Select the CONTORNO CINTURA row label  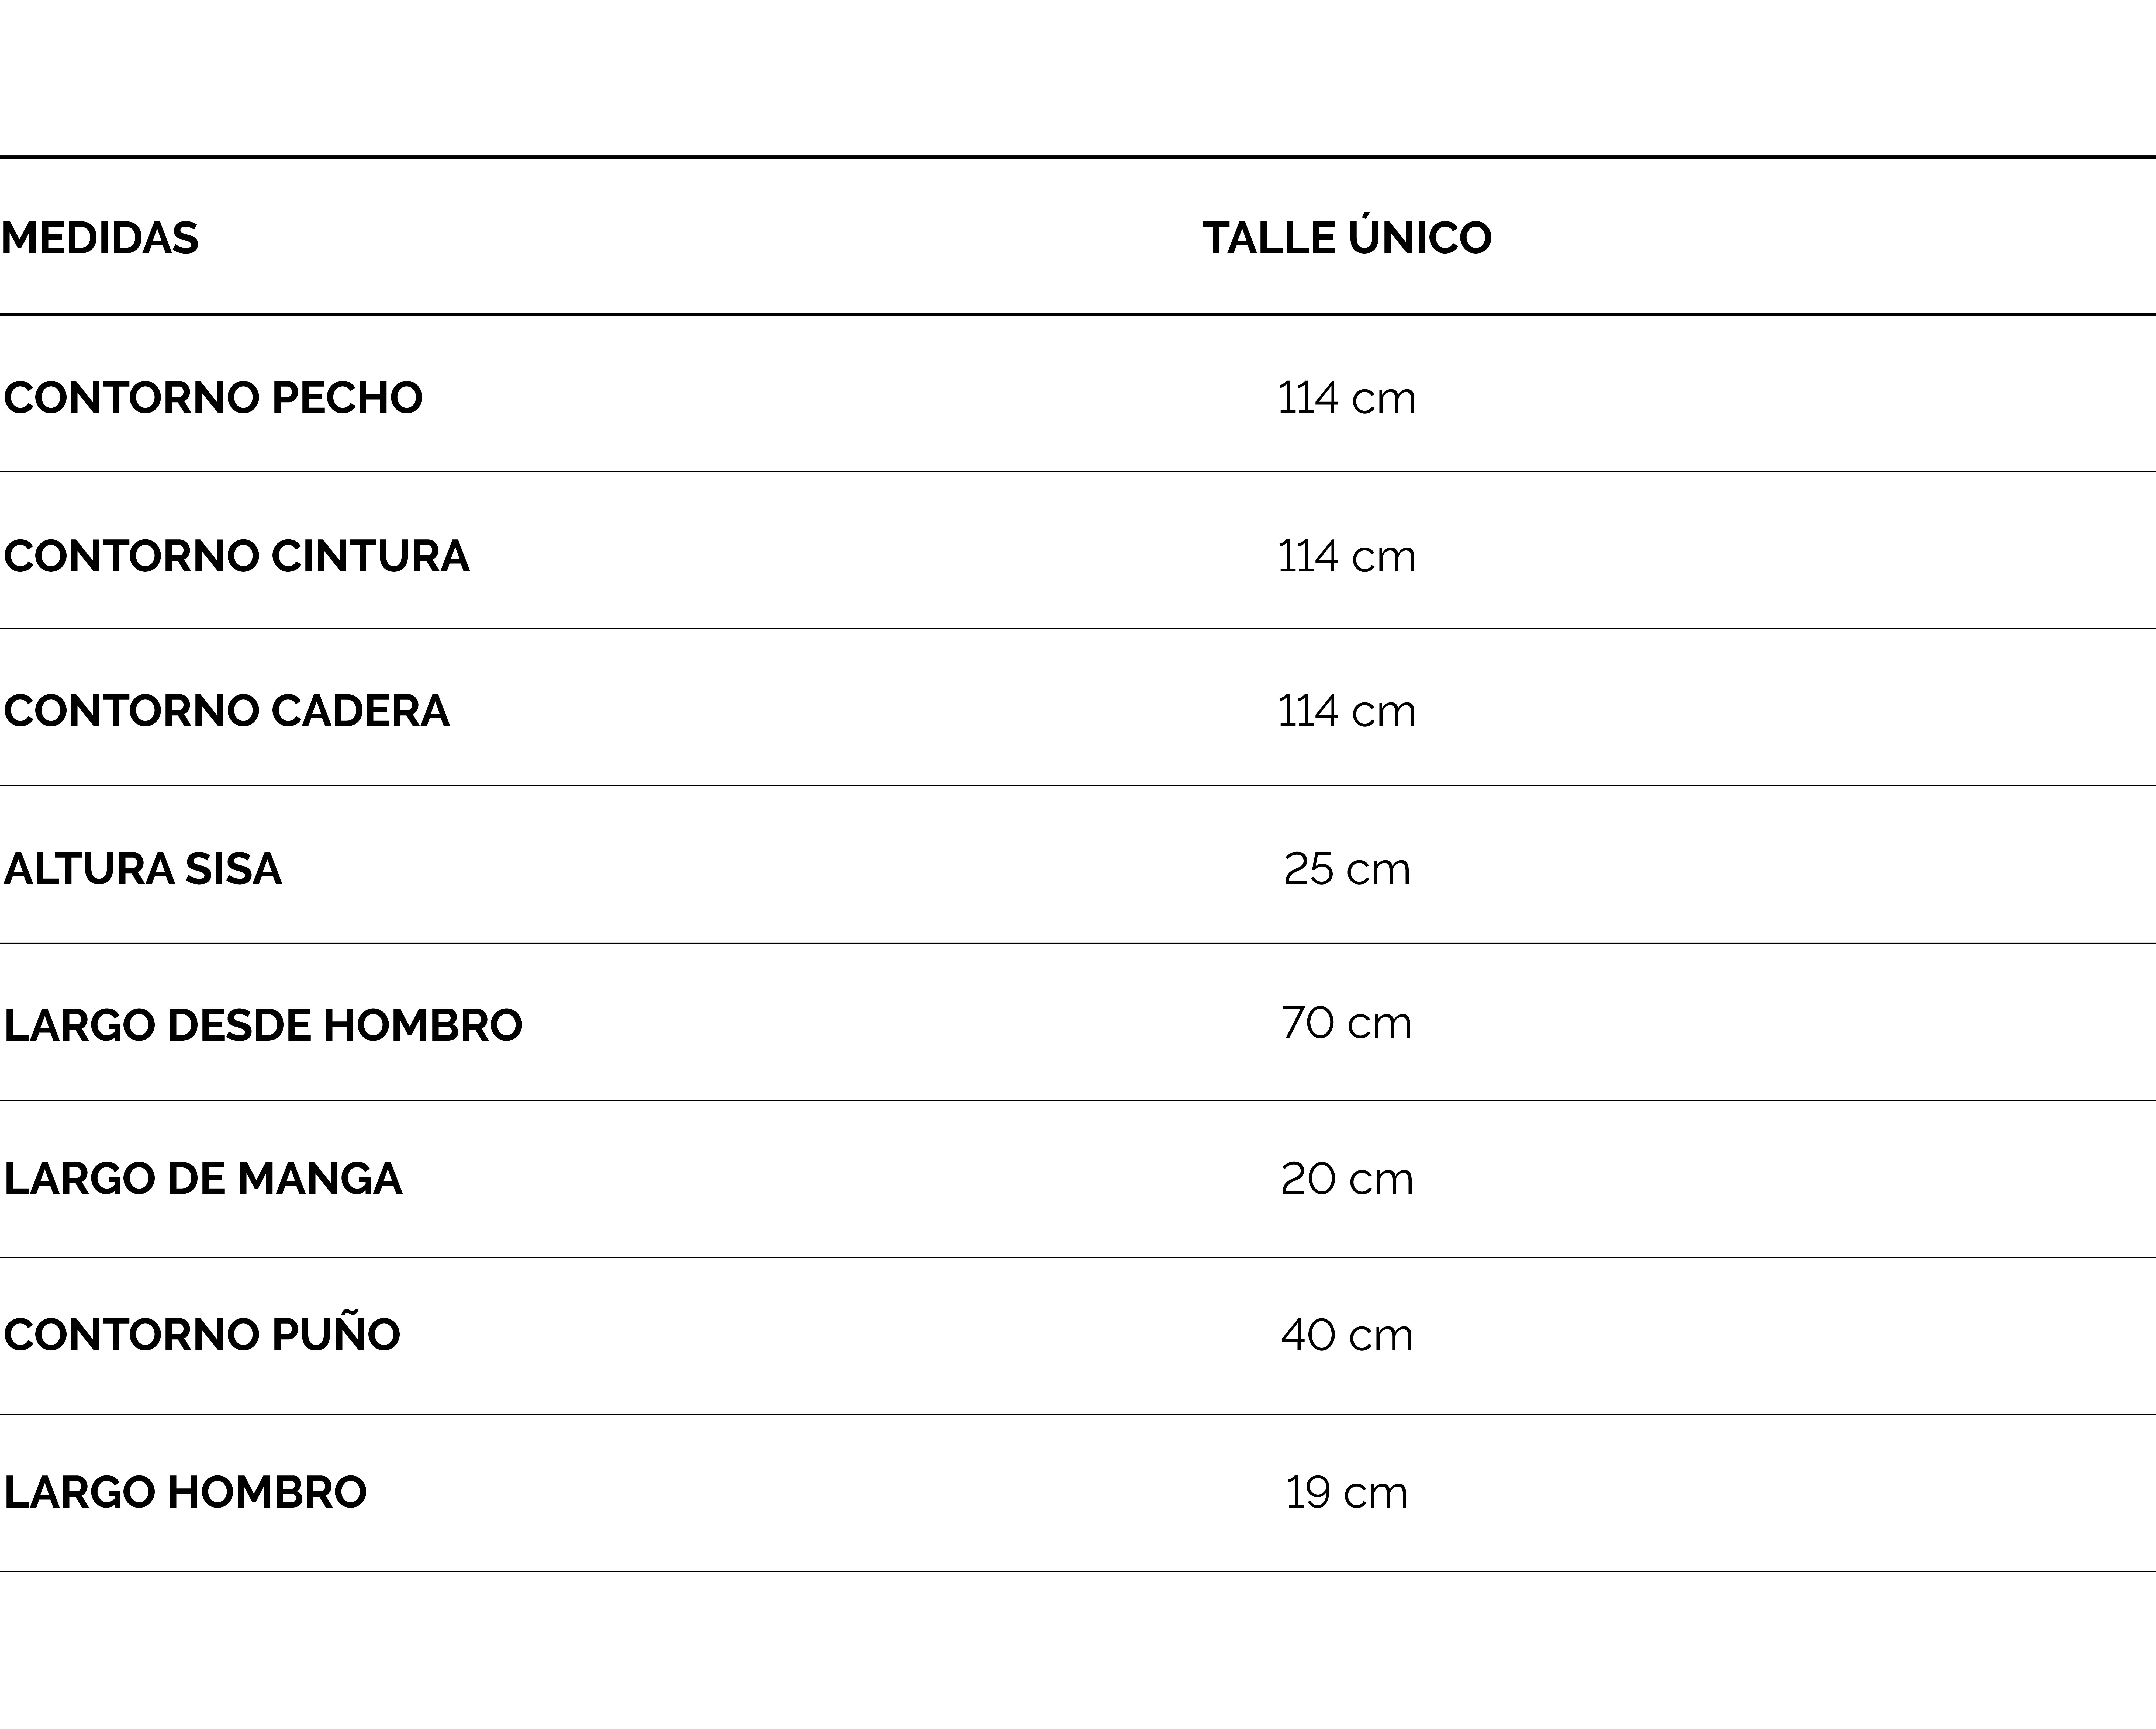pos(236,556)
